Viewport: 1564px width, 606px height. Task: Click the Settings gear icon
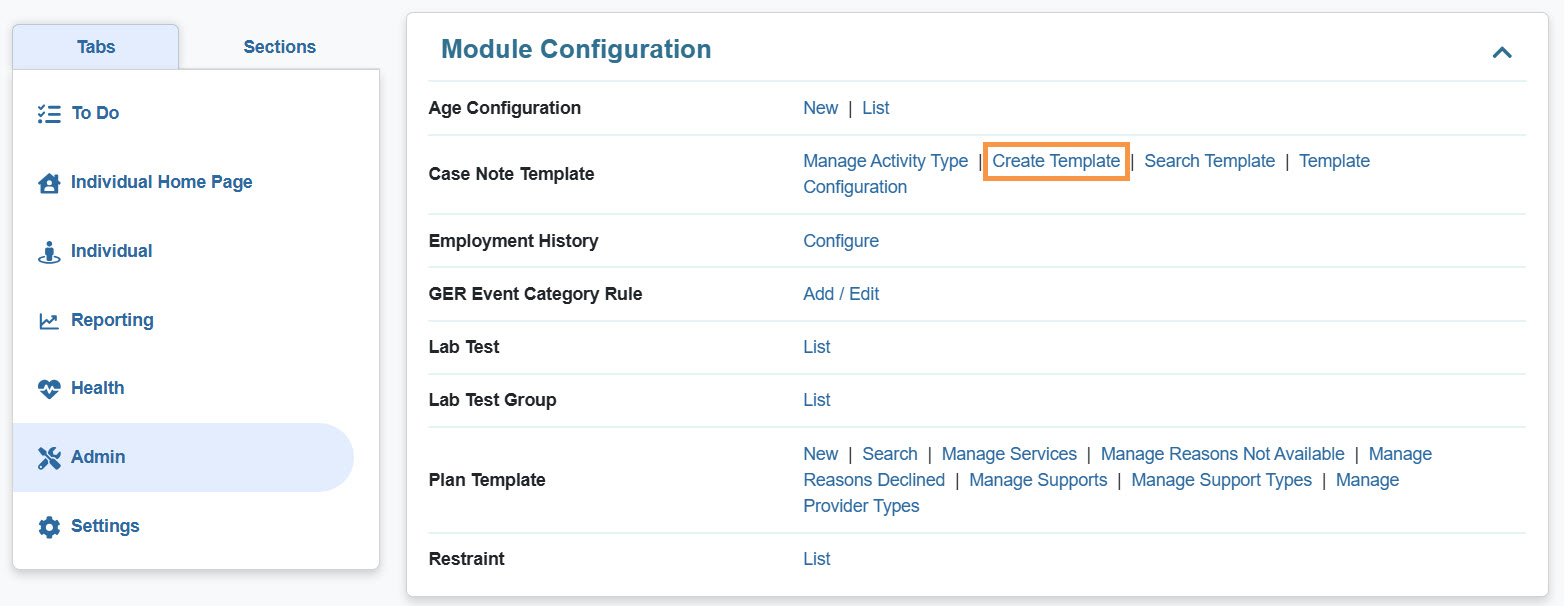tap(48, 527)
